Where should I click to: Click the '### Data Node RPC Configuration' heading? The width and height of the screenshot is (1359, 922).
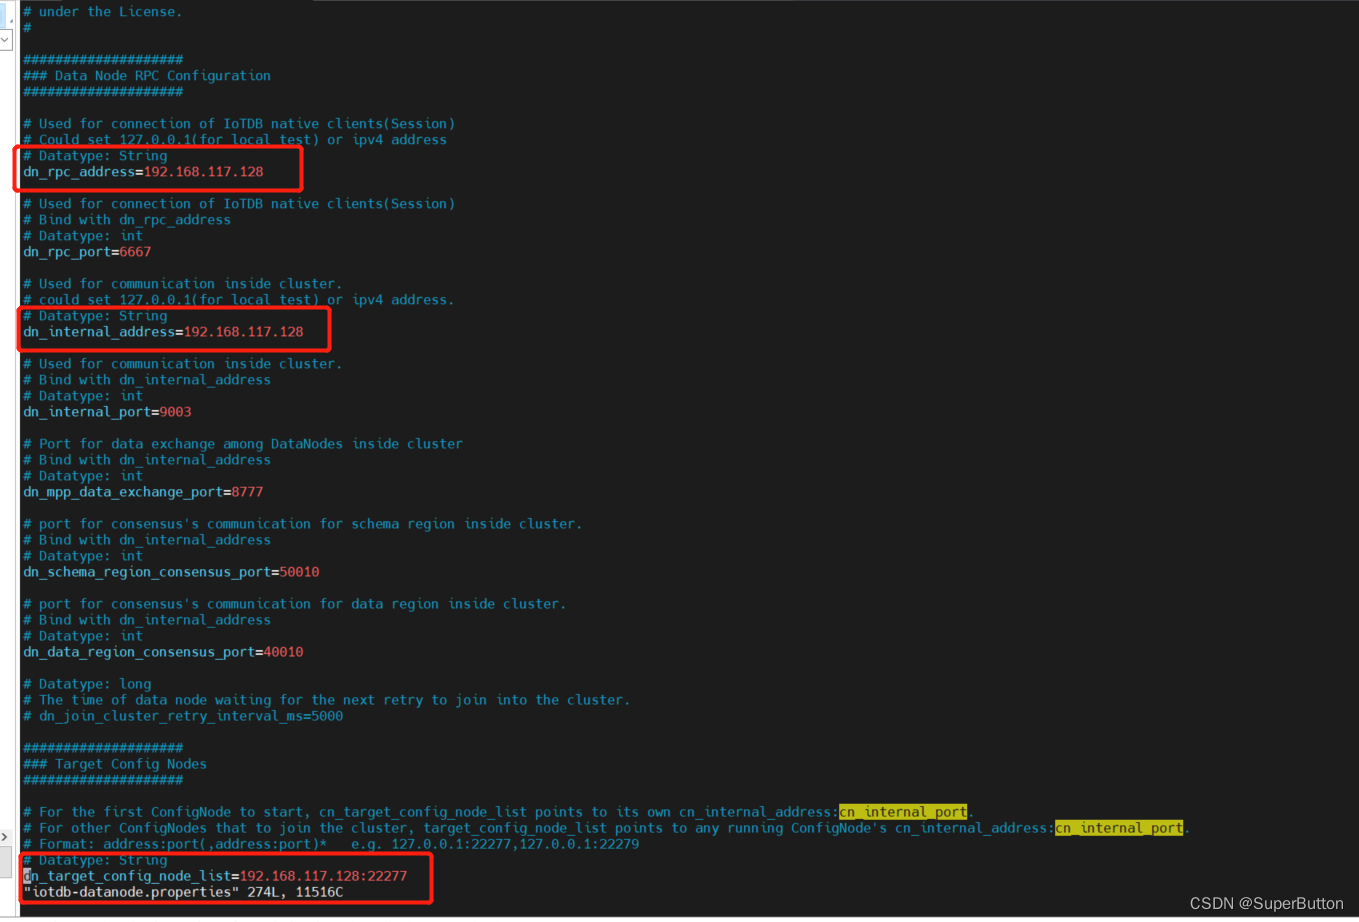tap(146, 76)
